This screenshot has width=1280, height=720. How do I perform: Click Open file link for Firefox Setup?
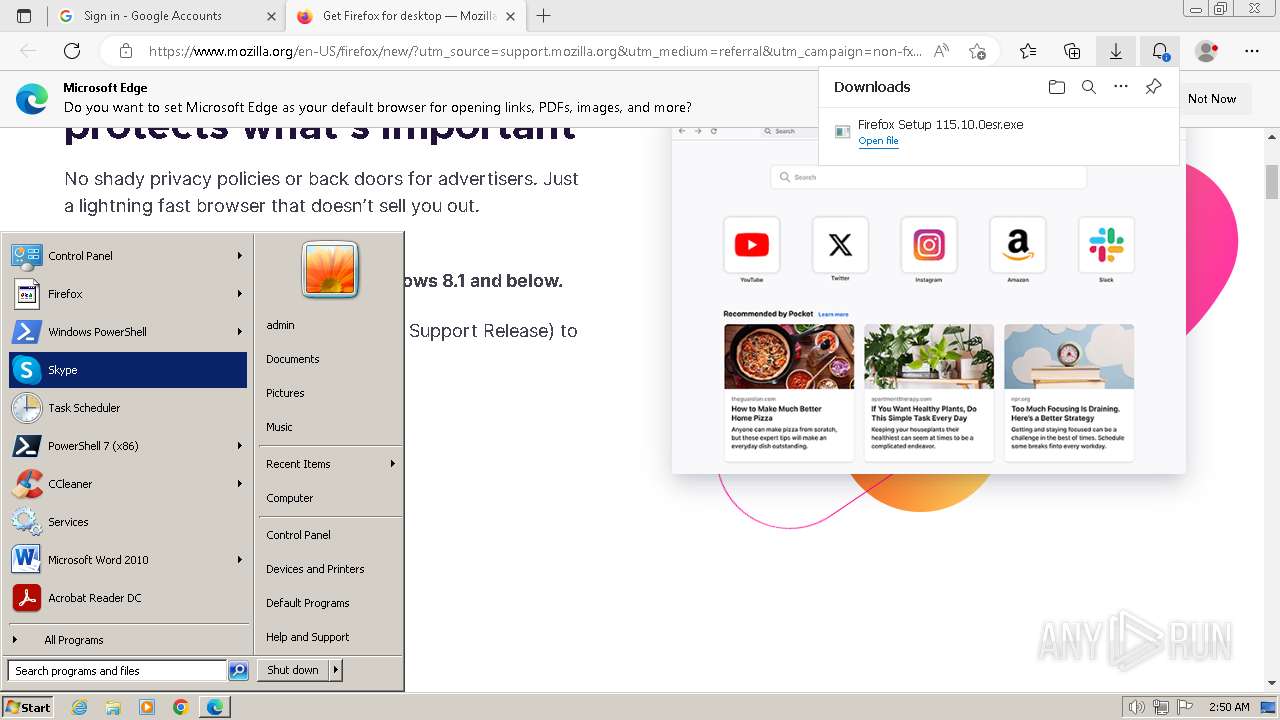[x=878, y=141]
